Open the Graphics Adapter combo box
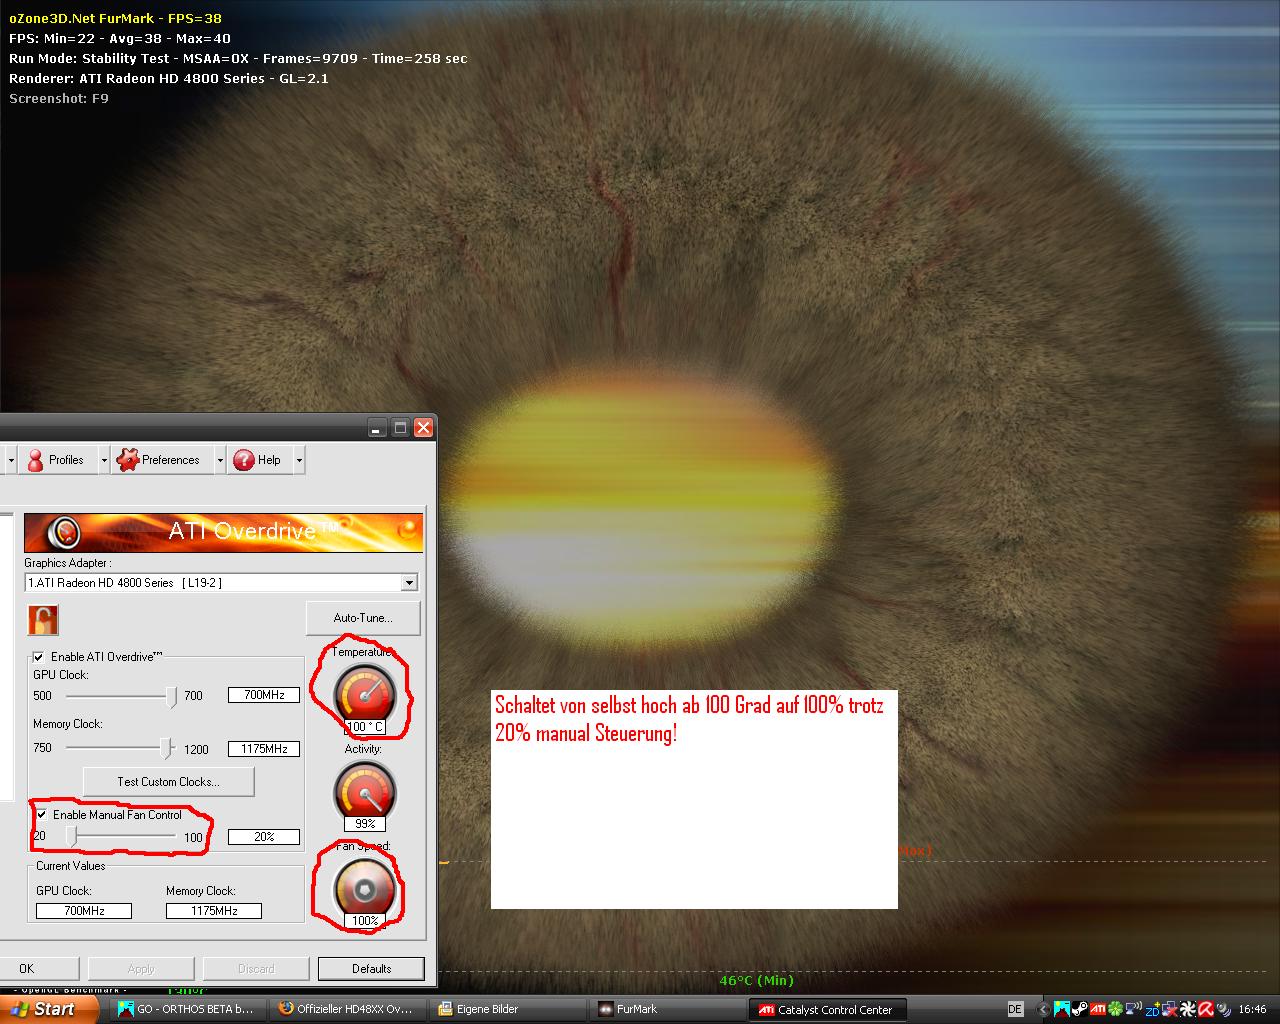This screenshot has width=1280, height=1024. point(221,582)
